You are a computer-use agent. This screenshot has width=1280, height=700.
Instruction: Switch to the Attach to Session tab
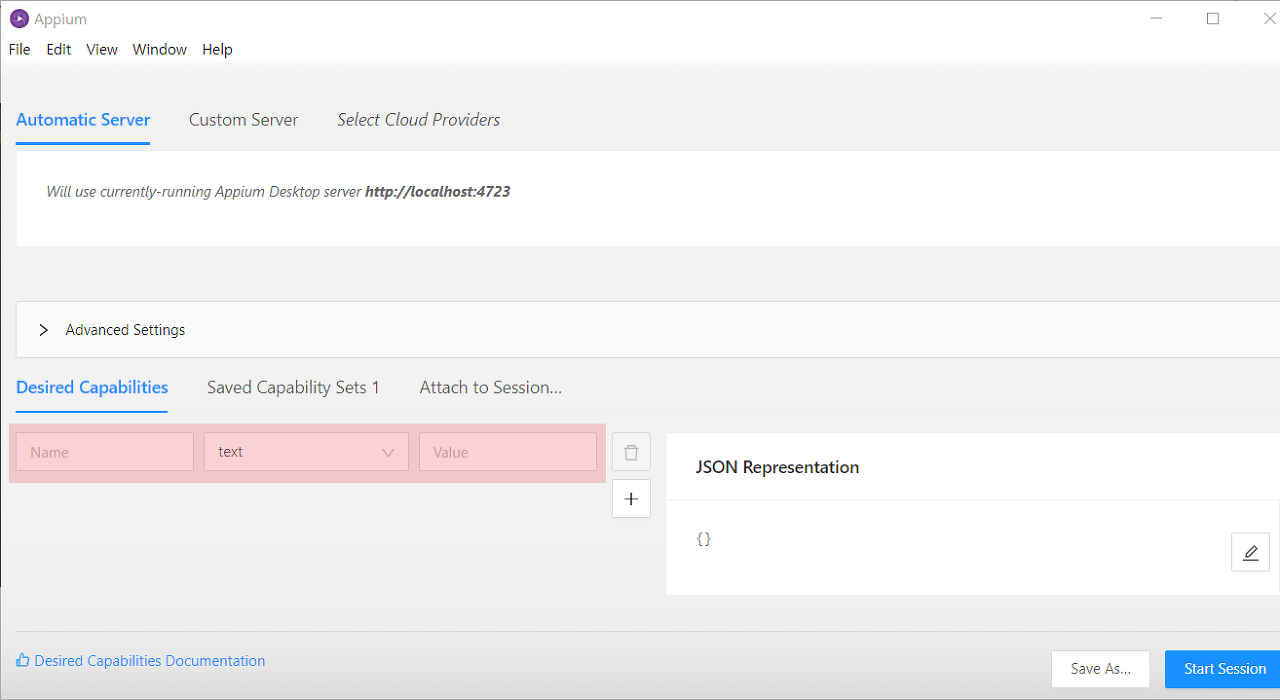[491, 388]
